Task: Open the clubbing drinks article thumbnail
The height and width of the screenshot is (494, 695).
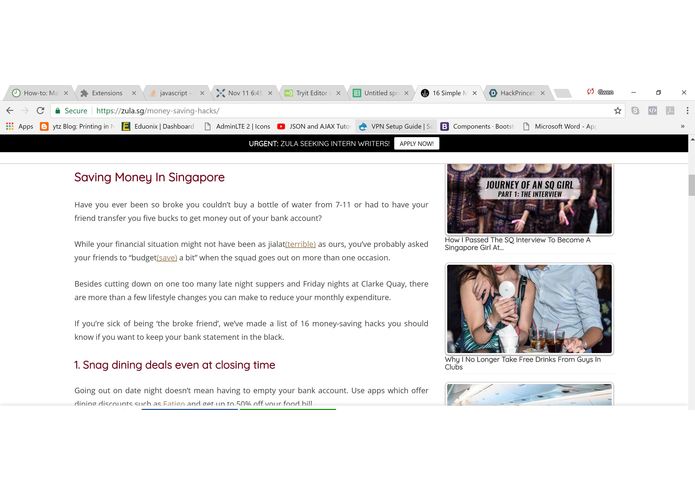Action: click(529, 309)
